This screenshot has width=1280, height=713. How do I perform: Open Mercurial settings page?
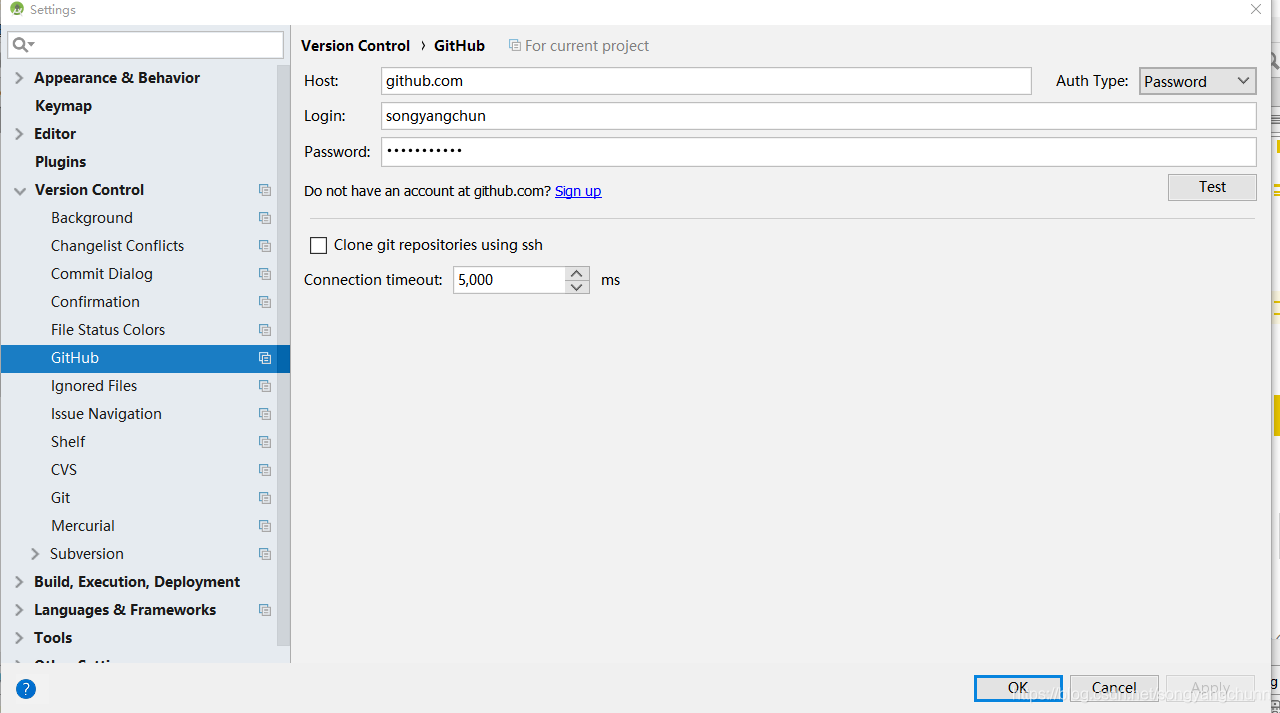83,526
